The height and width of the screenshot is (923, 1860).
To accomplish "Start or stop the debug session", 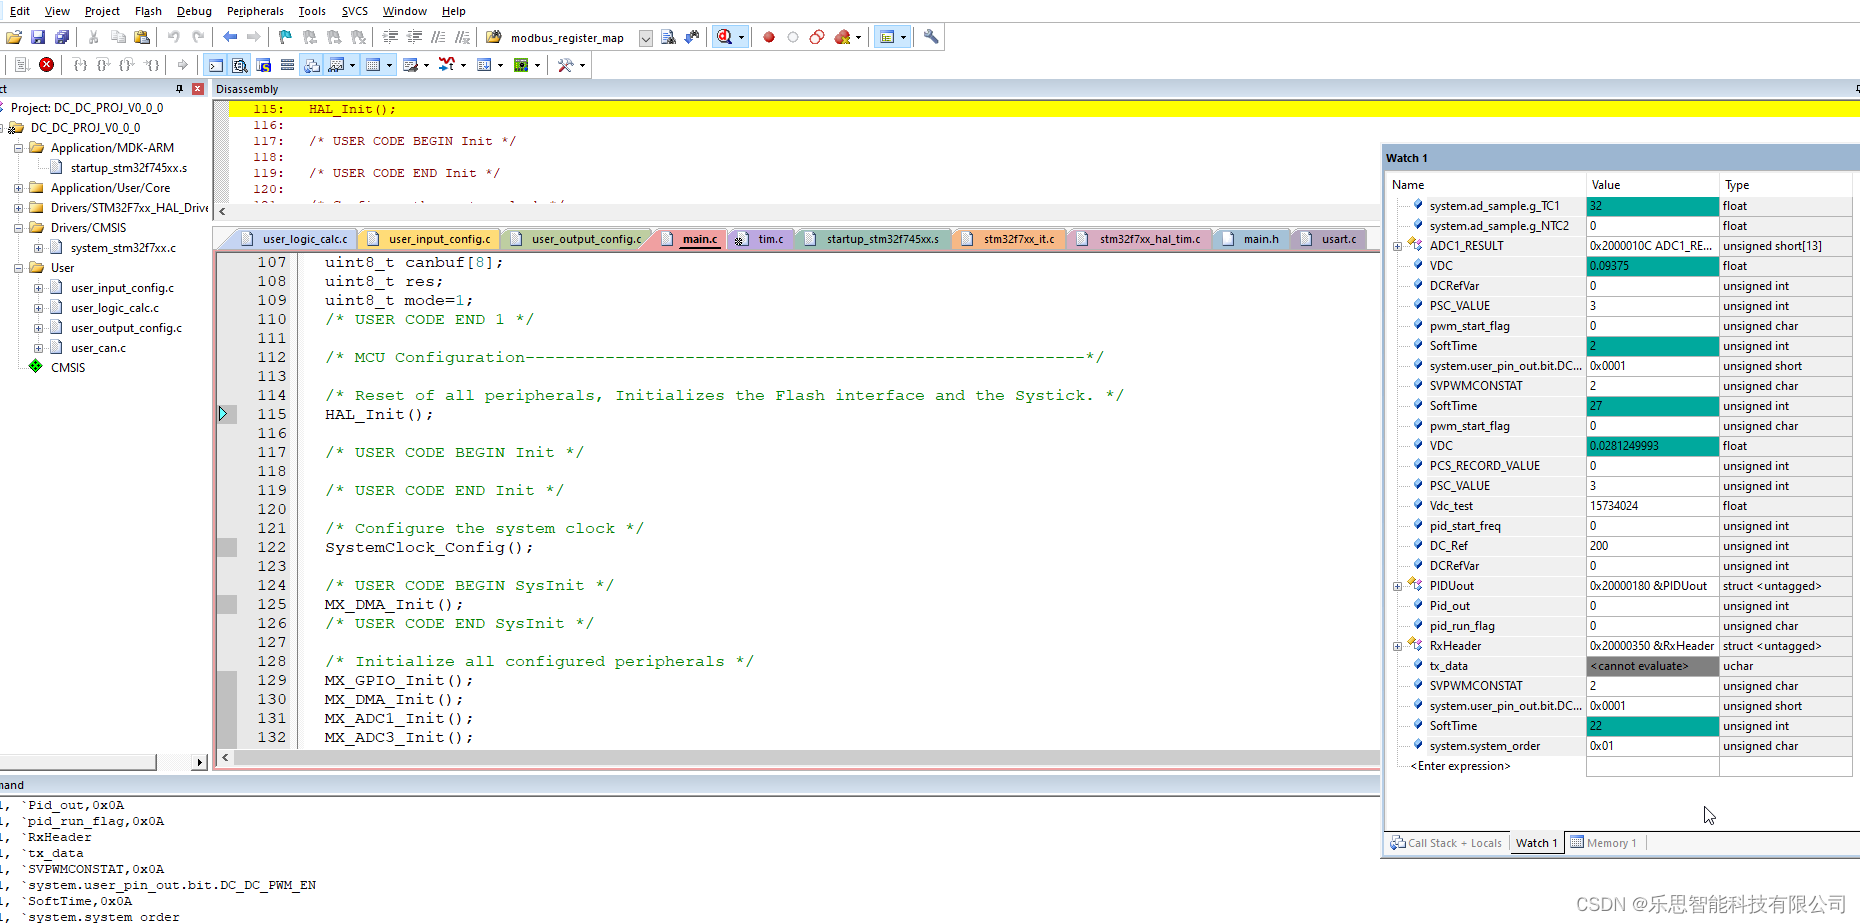I will [724, 37].
